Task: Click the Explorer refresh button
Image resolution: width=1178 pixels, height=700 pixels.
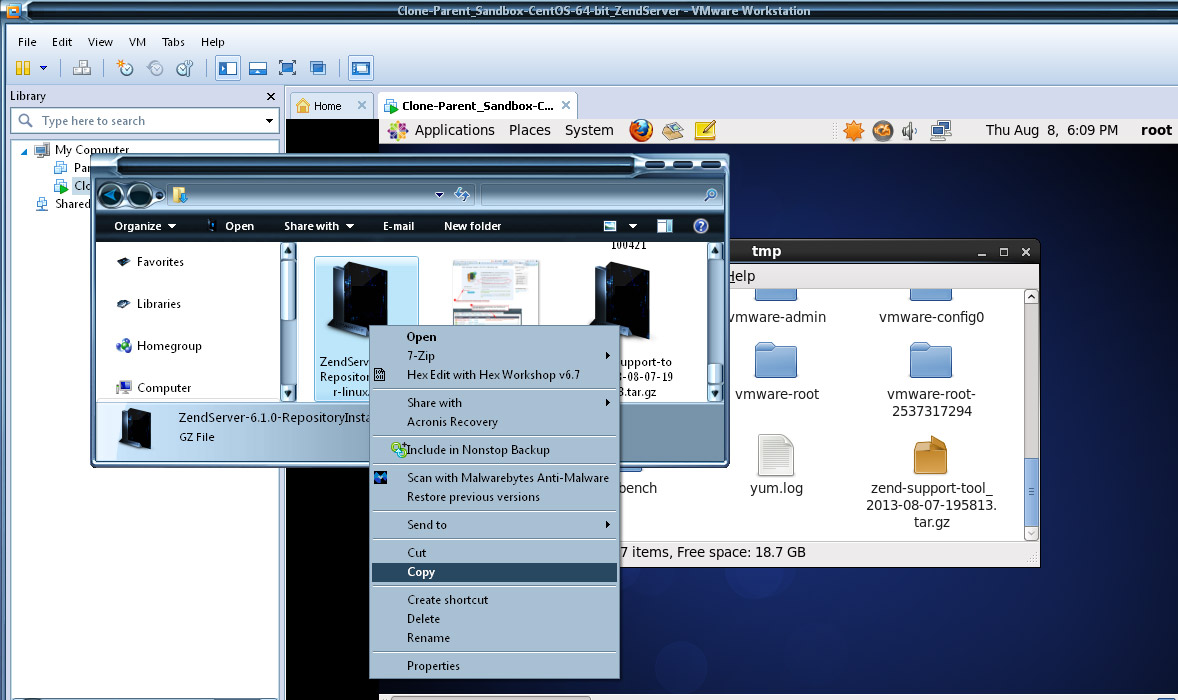Action: [462, 195]
